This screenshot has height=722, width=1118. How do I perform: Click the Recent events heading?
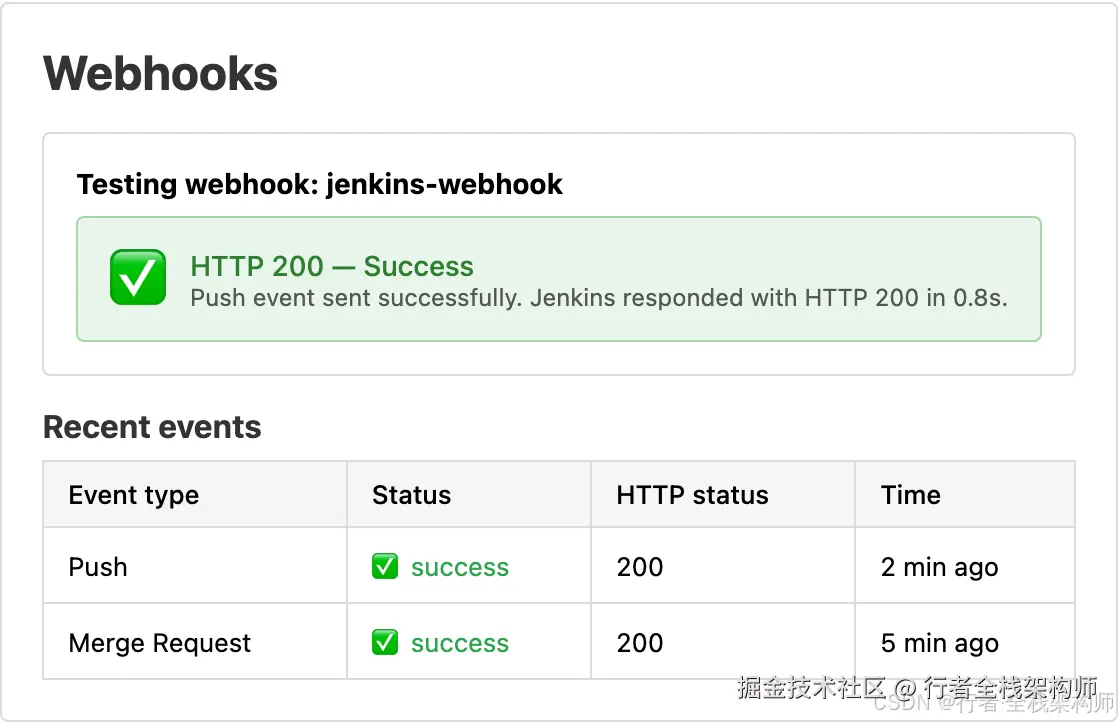(152, 427)
